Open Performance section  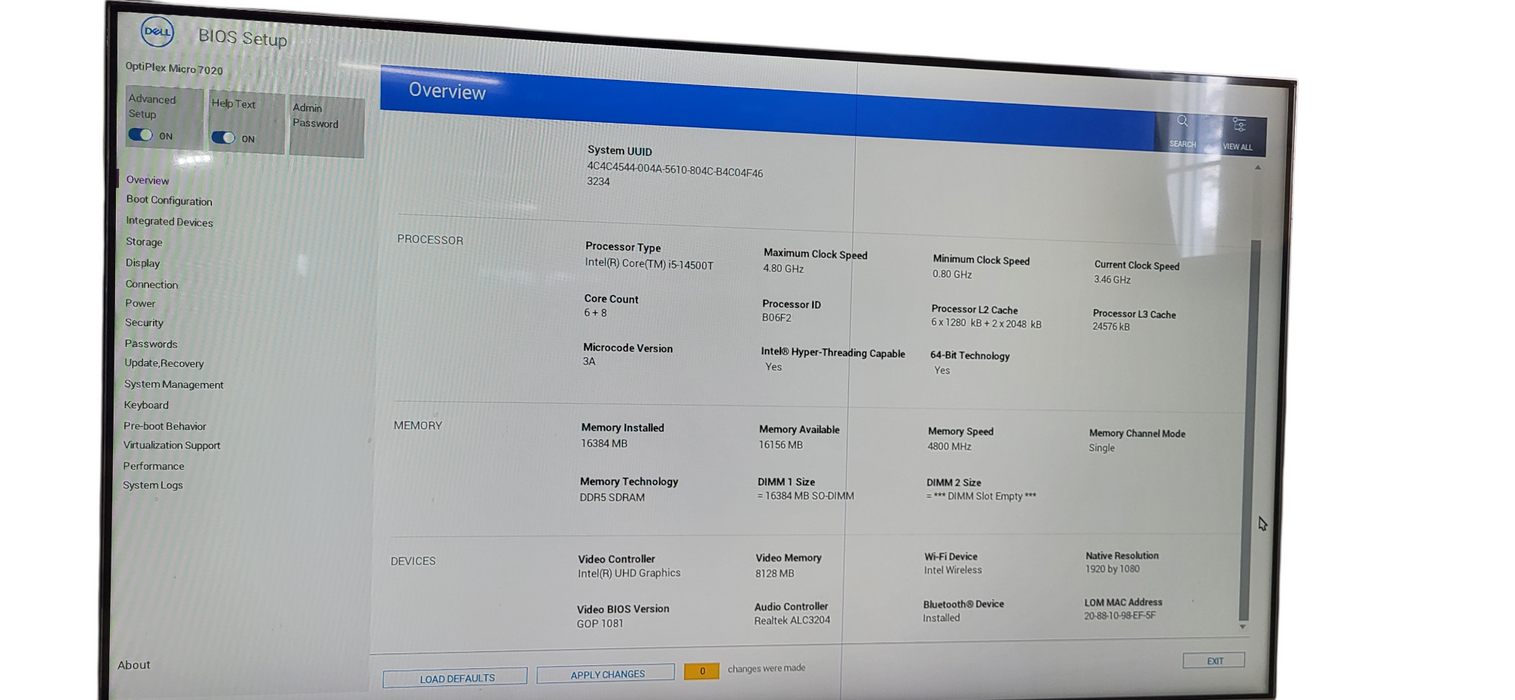tap(154, 466)
